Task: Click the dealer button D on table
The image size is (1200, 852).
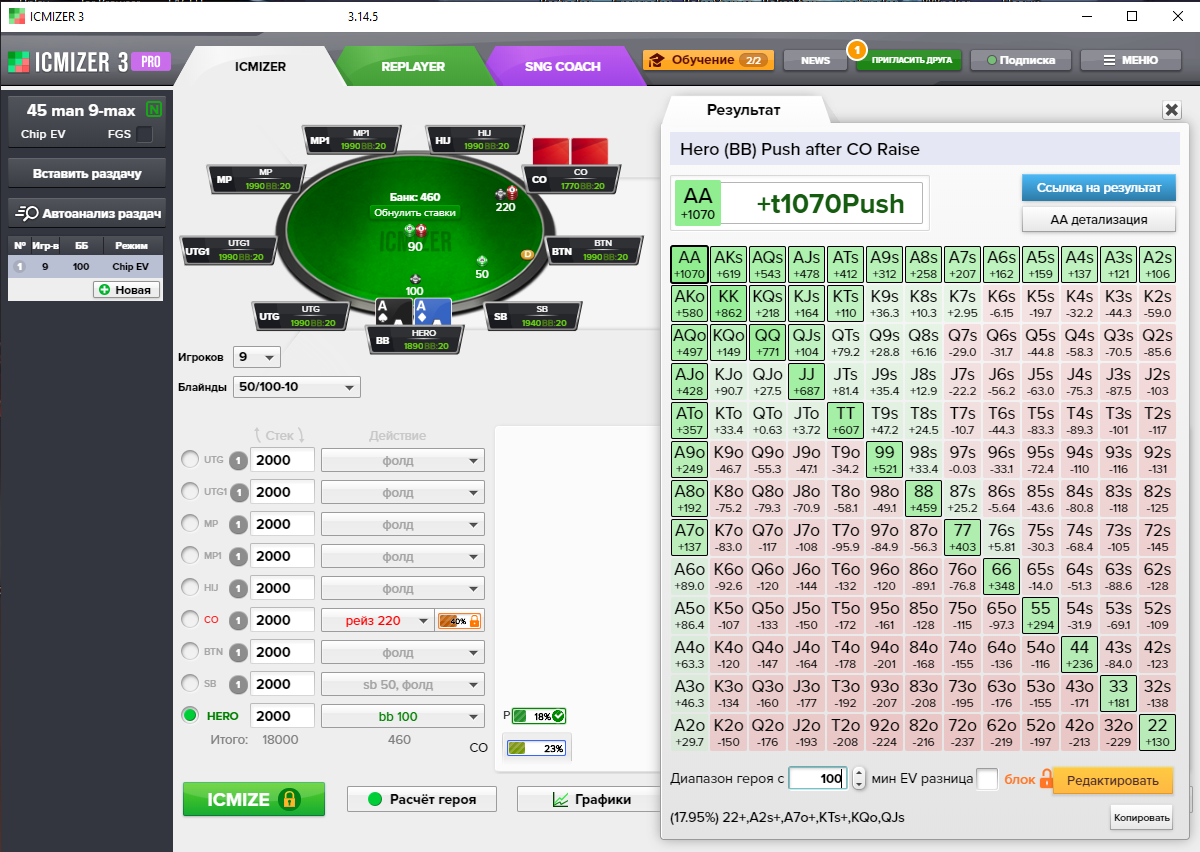Action: 527,254
